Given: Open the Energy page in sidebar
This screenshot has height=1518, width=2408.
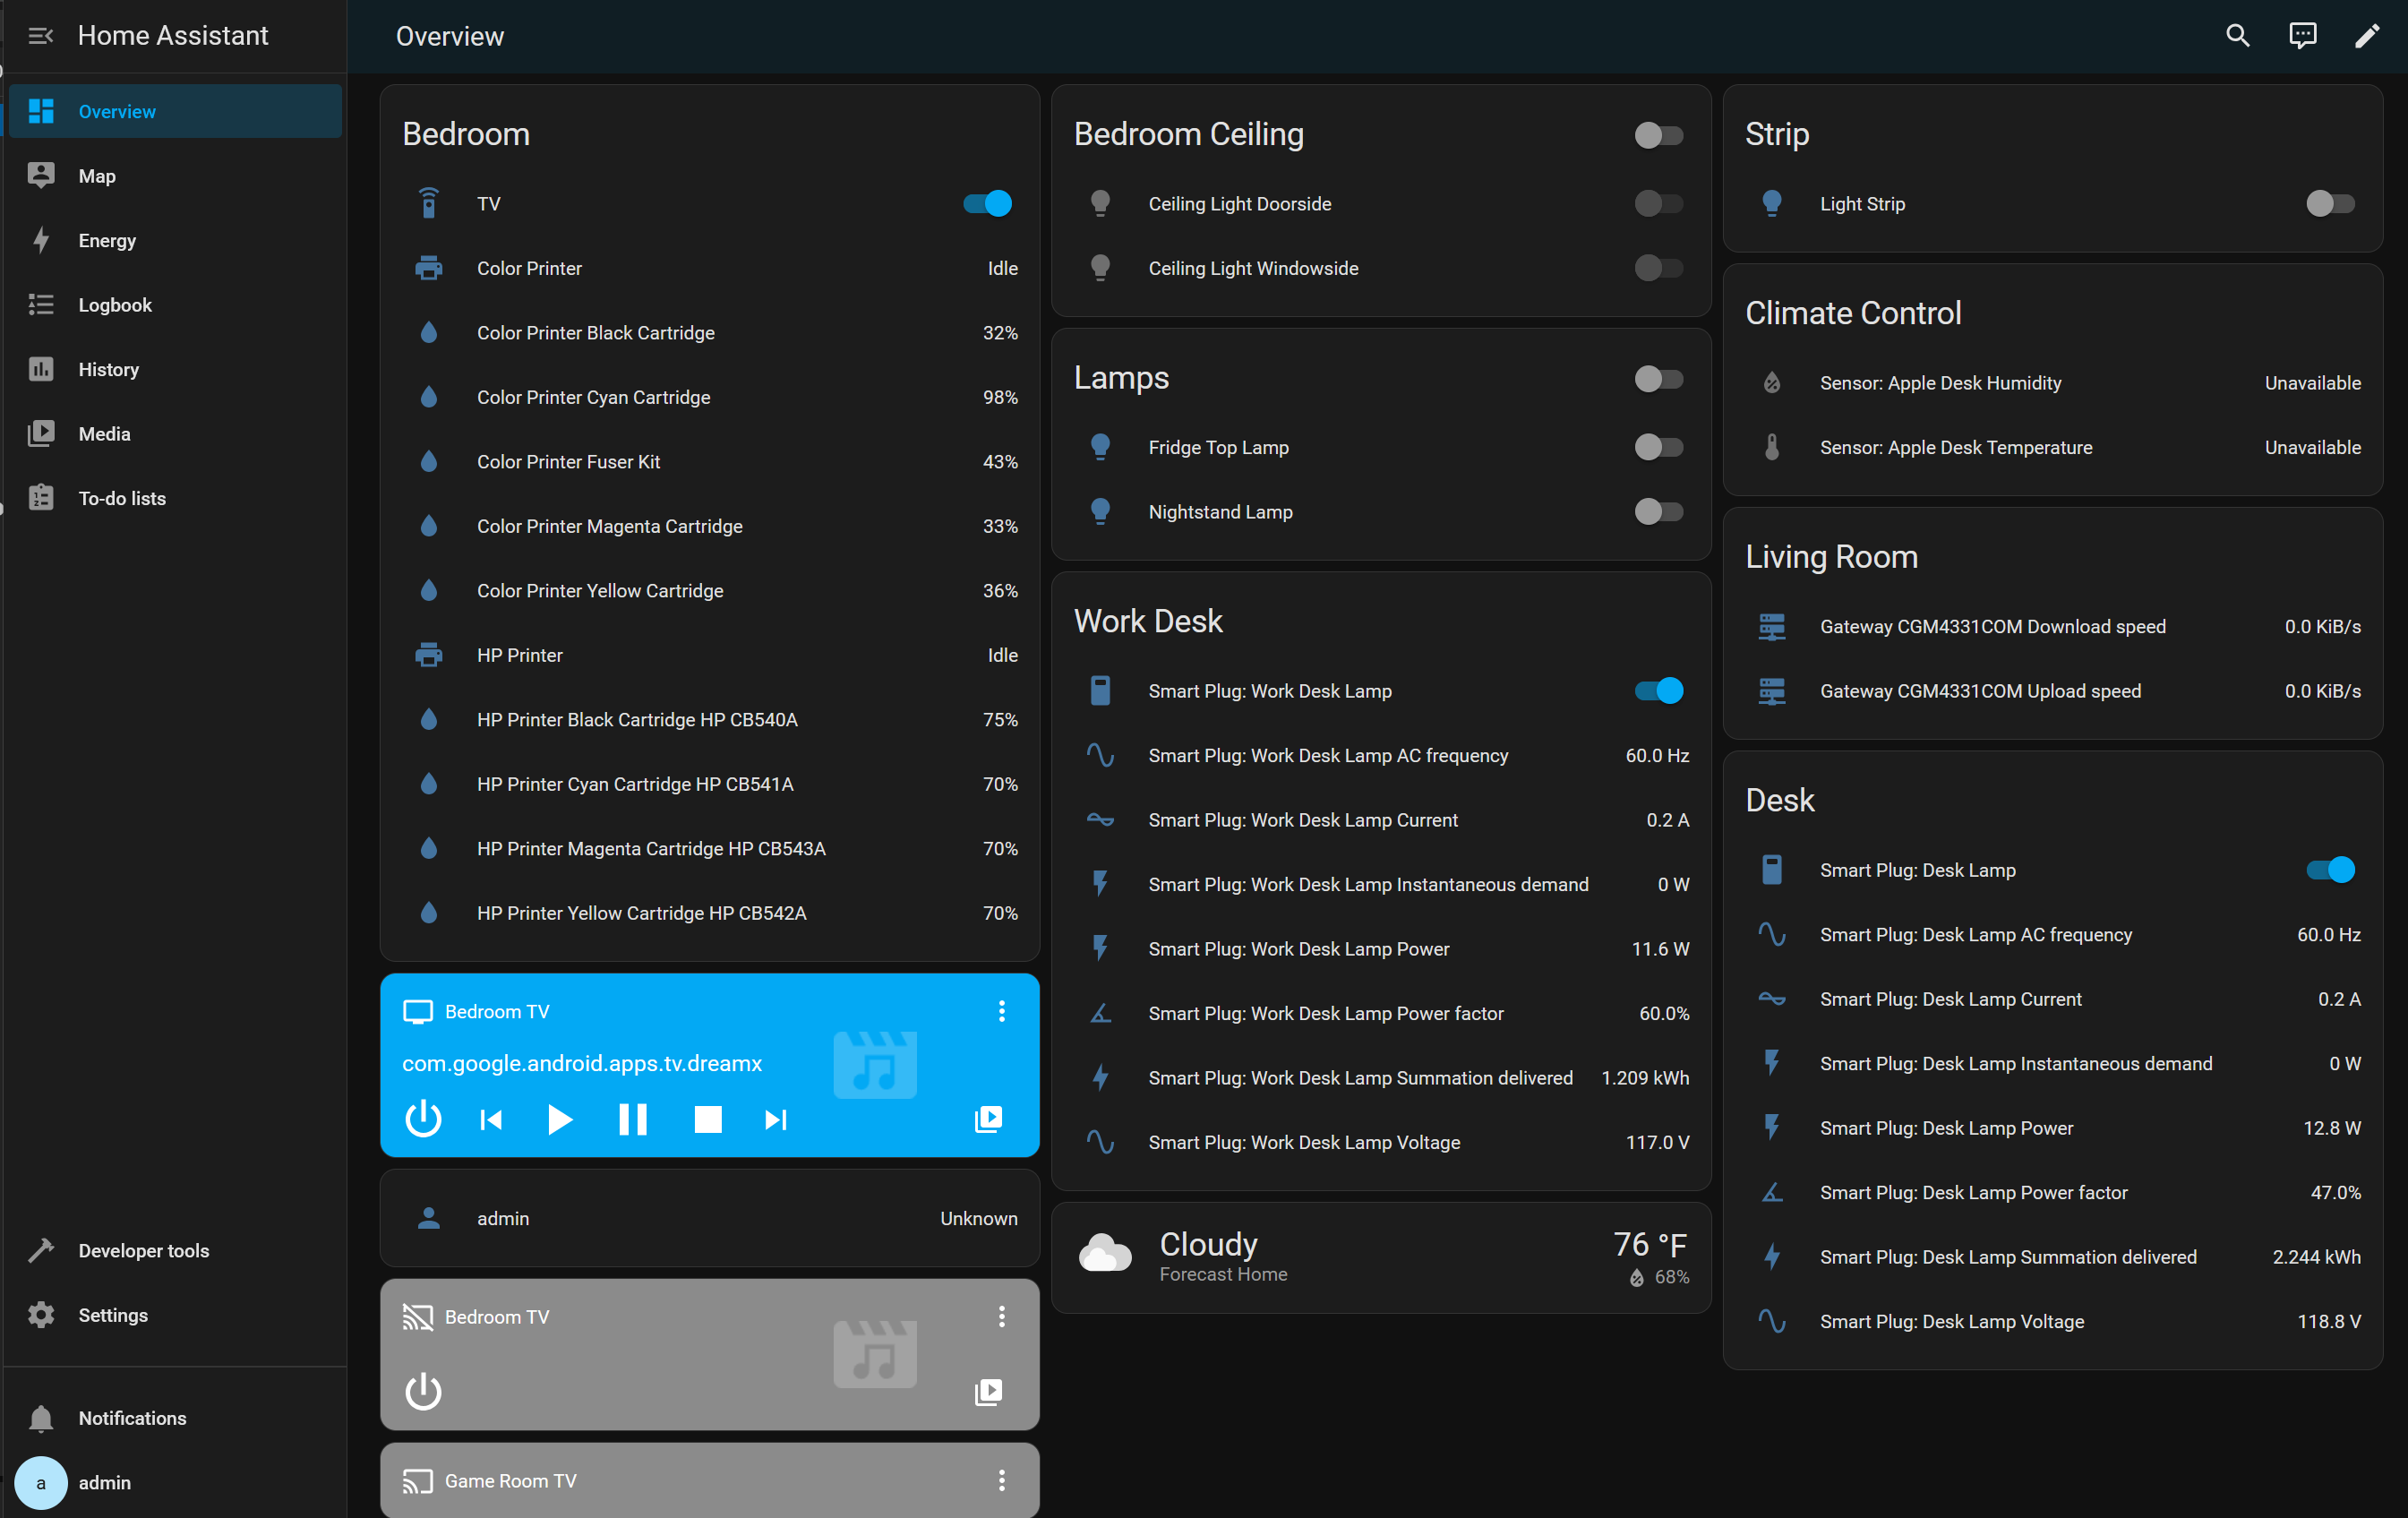Looking at the screenshot, I should 107,241.
